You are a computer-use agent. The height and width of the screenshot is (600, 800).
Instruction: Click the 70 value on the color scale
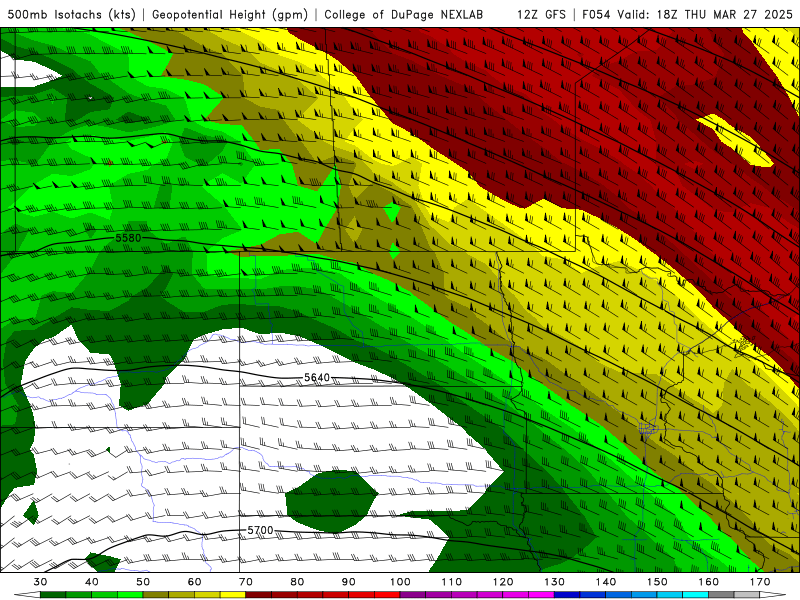pos(246,582)
